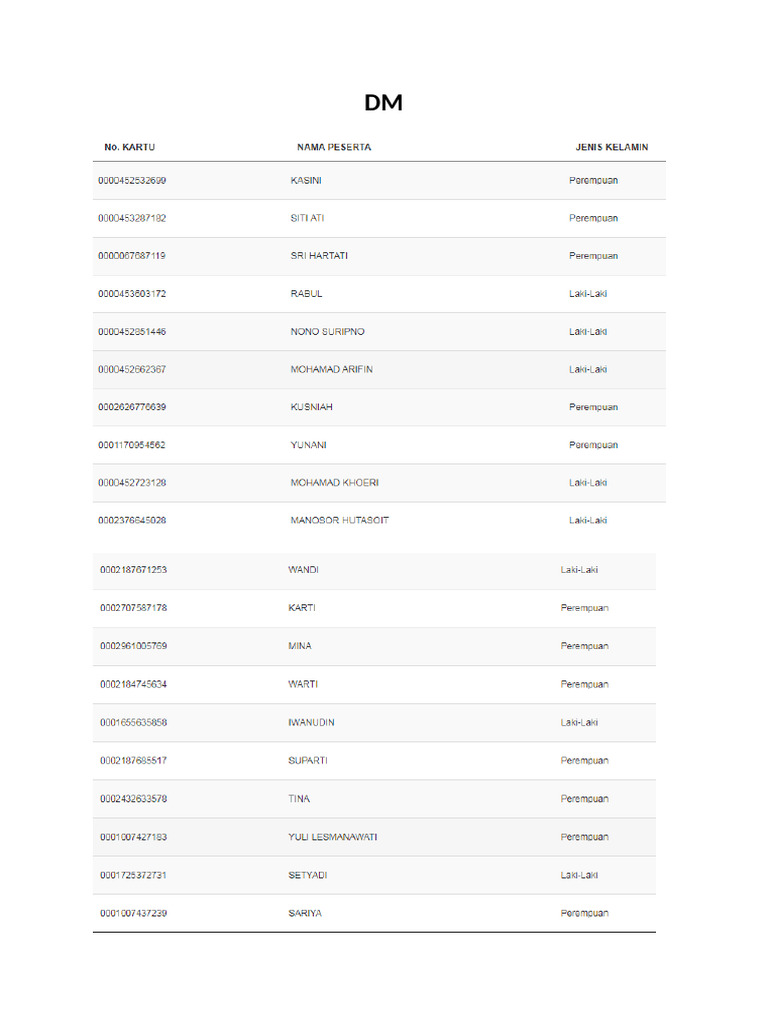Click the name SUPARTI

pyautogui.click(x=308, y=761)
